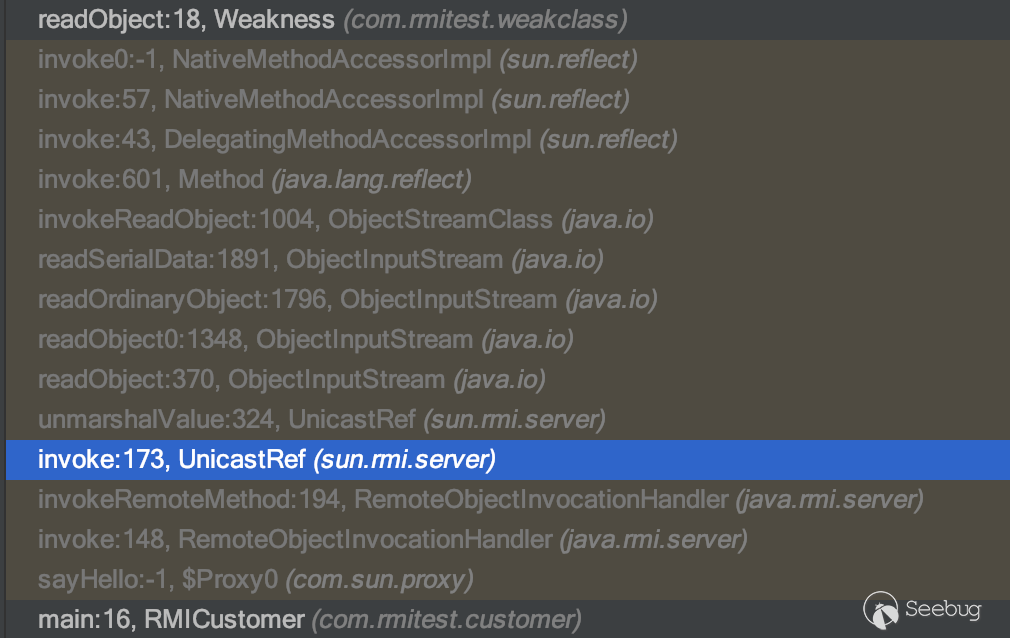Click the Seebug logo icon
This screenshot has width=1010, height=638.
(882, 608)
